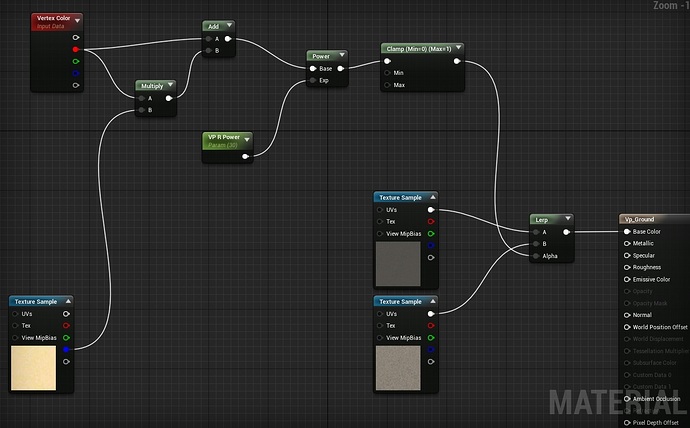Toggle the Add node collapse arrow

pos(229,26)
